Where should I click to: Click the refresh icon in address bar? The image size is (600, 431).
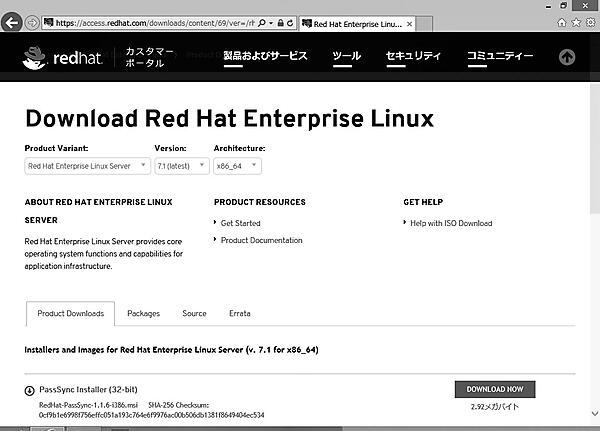(x=288, y=22)
